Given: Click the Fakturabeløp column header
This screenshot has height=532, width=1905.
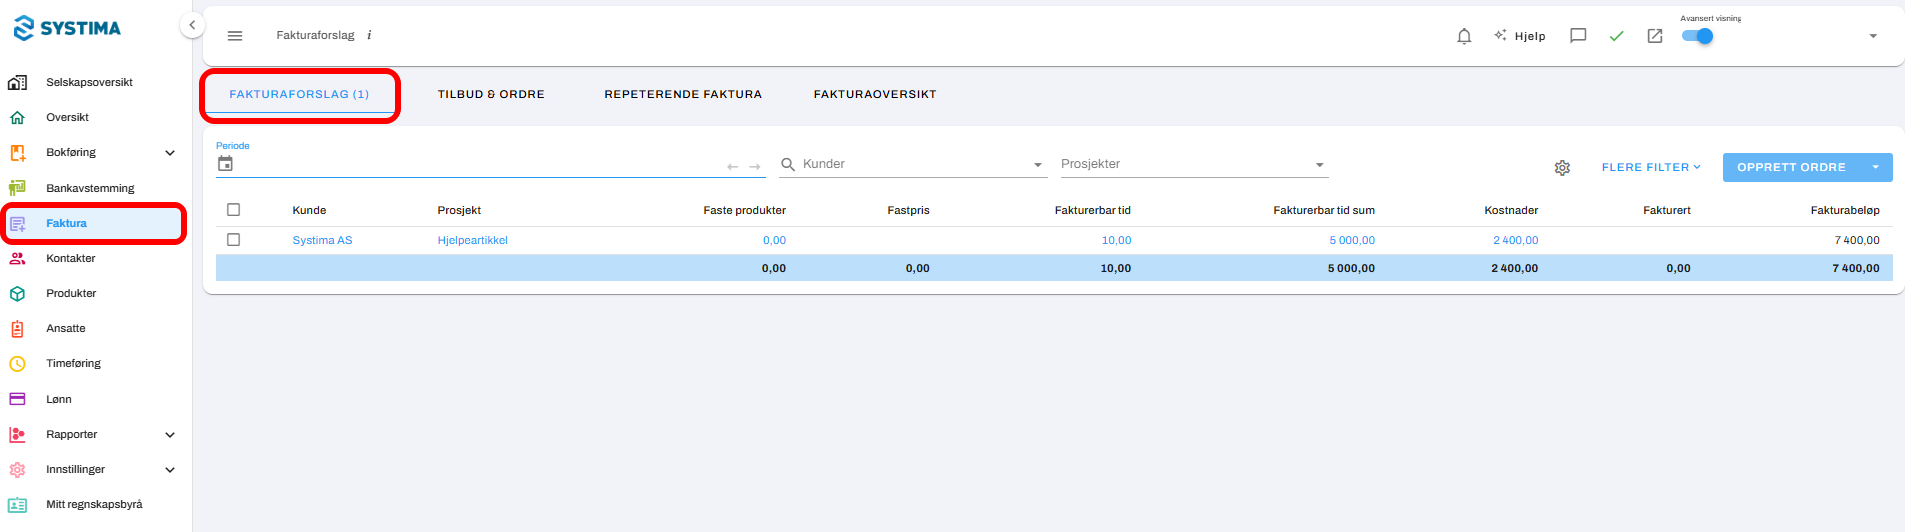Looking at the screenshot, I should click(1845, 210).
